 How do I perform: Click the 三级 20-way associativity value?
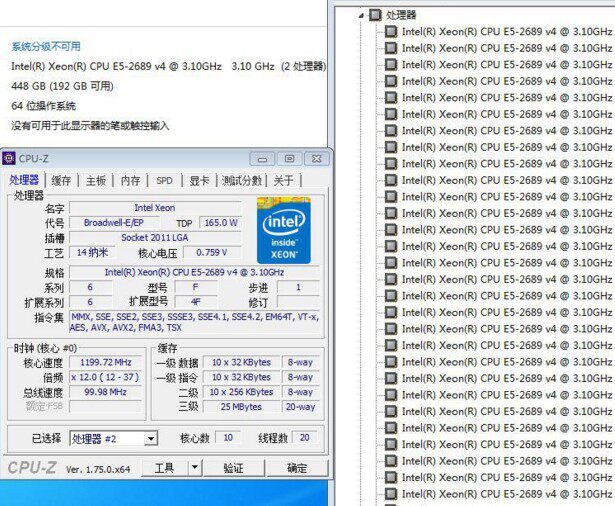[300, 407]
